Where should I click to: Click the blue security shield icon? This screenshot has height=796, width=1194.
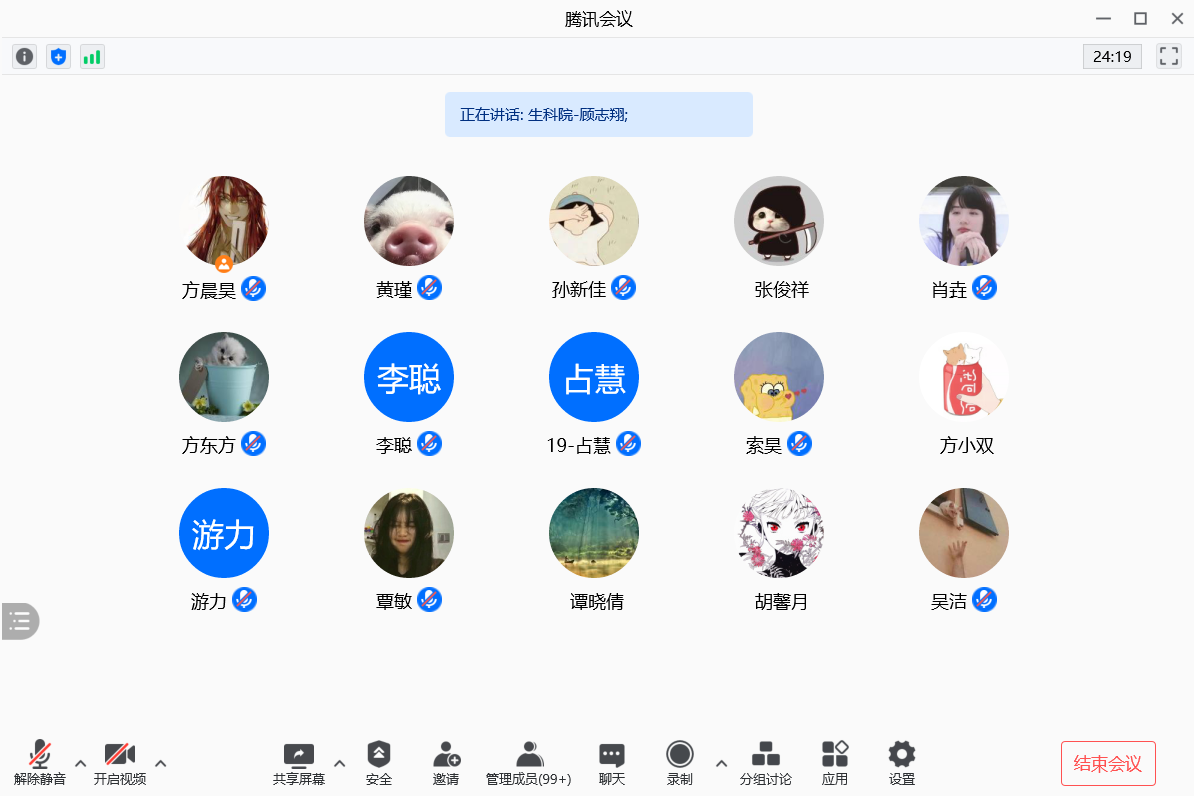59,57
